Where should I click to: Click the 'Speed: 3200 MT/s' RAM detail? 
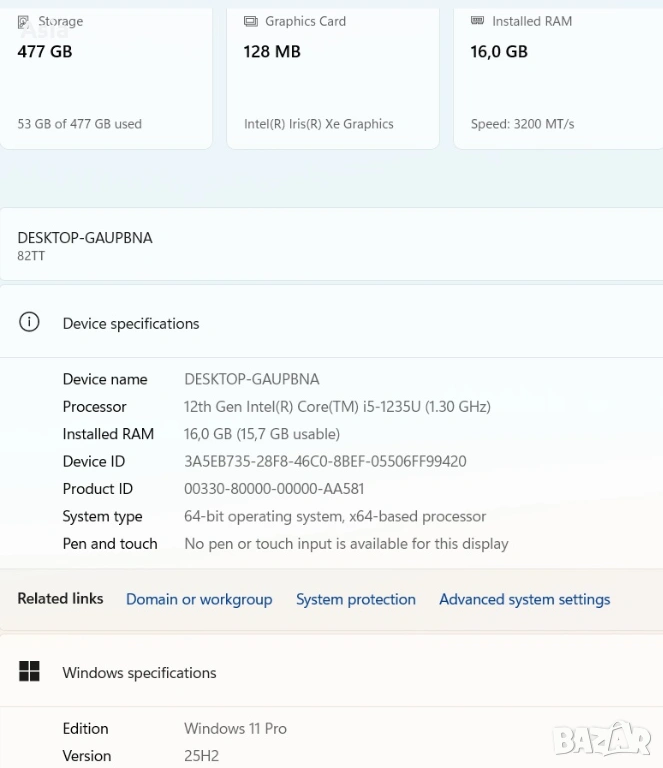tap(522, 124)
